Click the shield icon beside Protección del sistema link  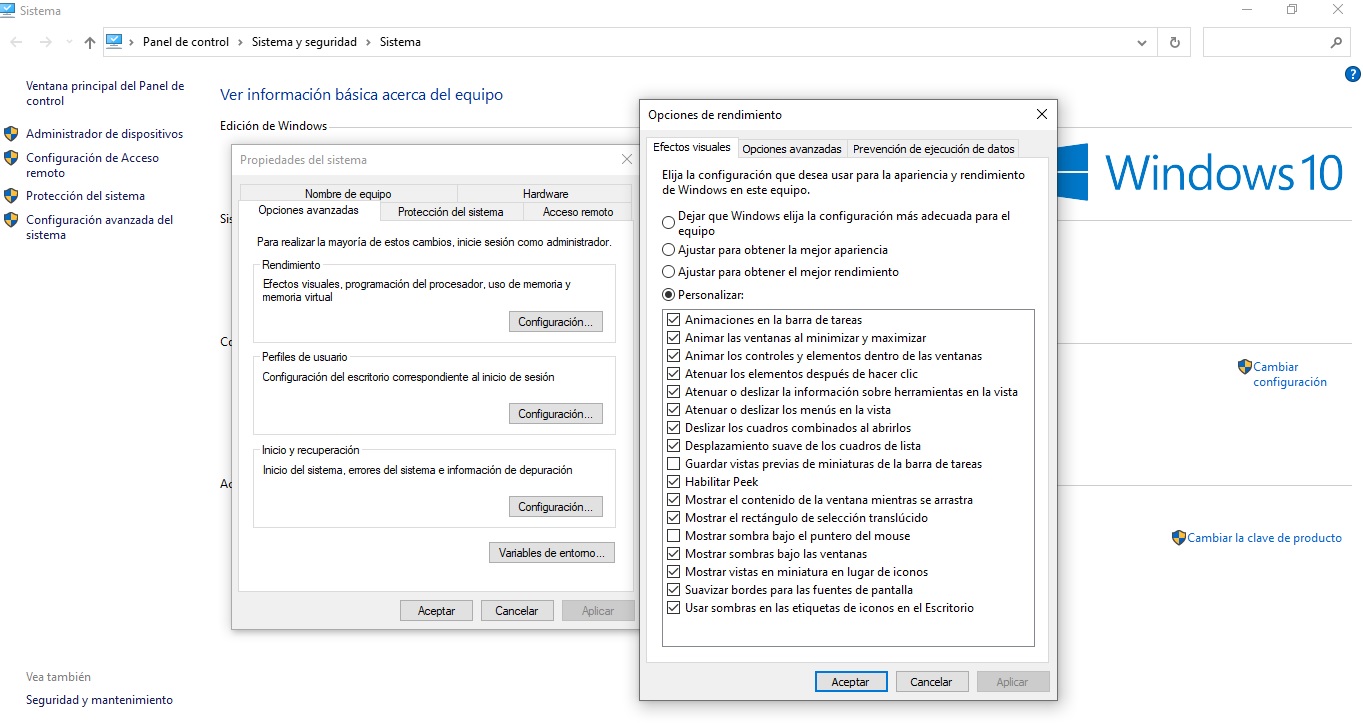[x=12, y=196]
